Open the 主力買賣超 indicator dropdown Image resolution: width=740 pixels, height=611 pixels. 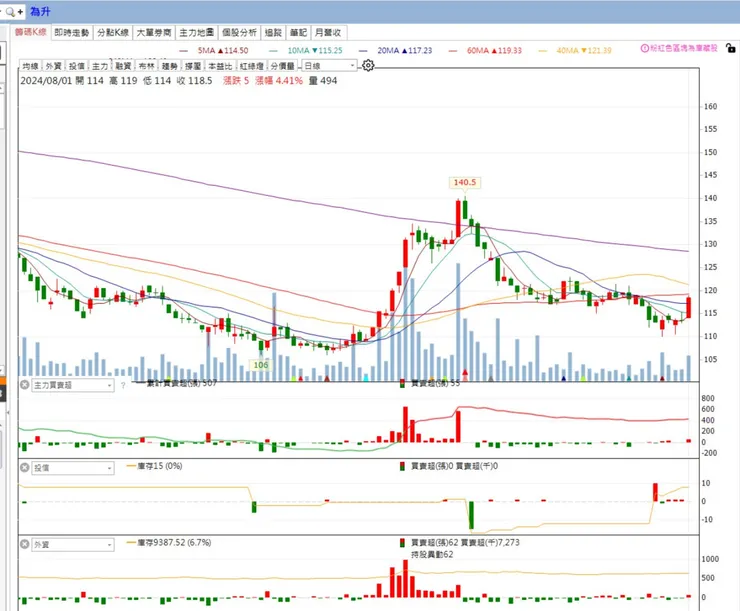(73, 385)
